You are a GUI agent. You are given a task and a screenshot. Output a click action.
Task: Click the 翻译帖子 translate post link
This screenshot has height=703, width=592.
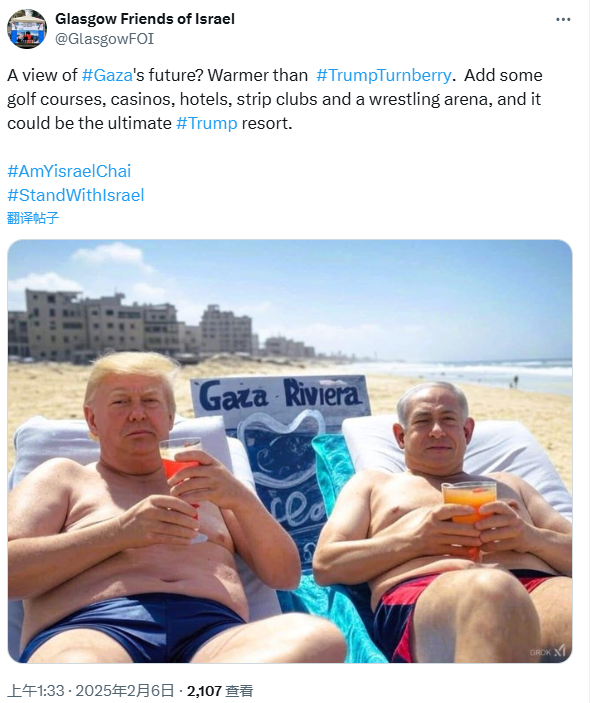coord(33,218)
